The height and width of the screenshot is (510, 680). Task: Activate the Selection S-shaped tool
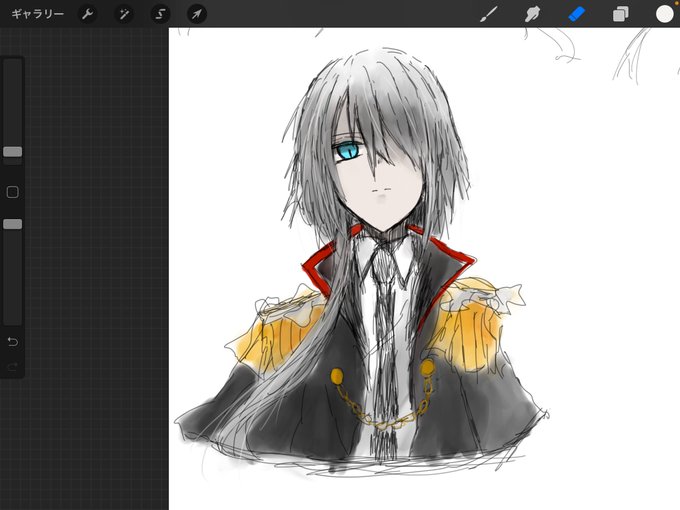[x=160, y=14]
